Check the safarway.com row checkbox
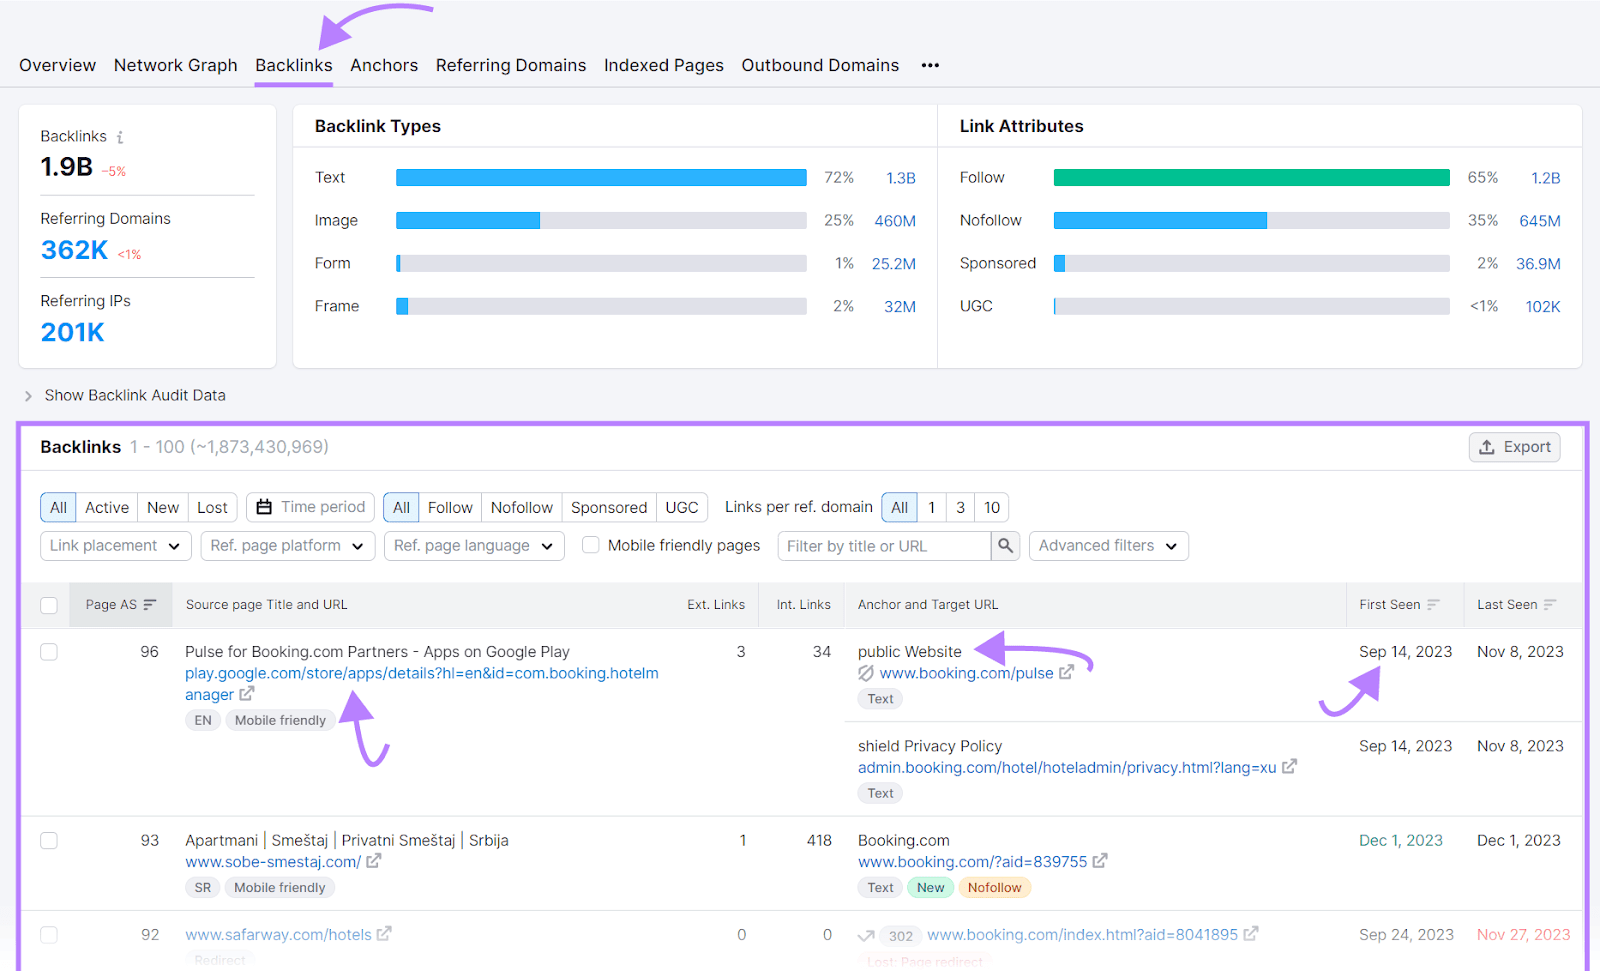Viewport: 1600px width, 971px height. tap(49, 935)
